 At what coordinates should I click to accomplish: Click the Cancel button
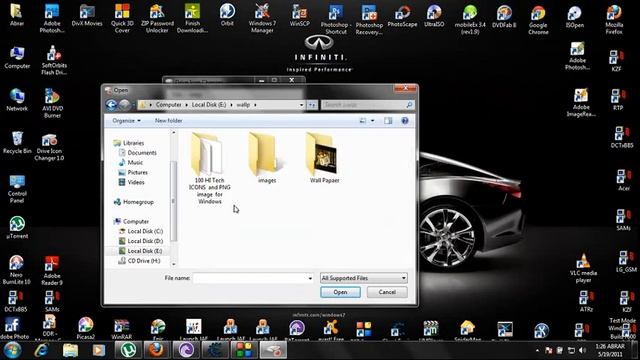click(387, 292)
